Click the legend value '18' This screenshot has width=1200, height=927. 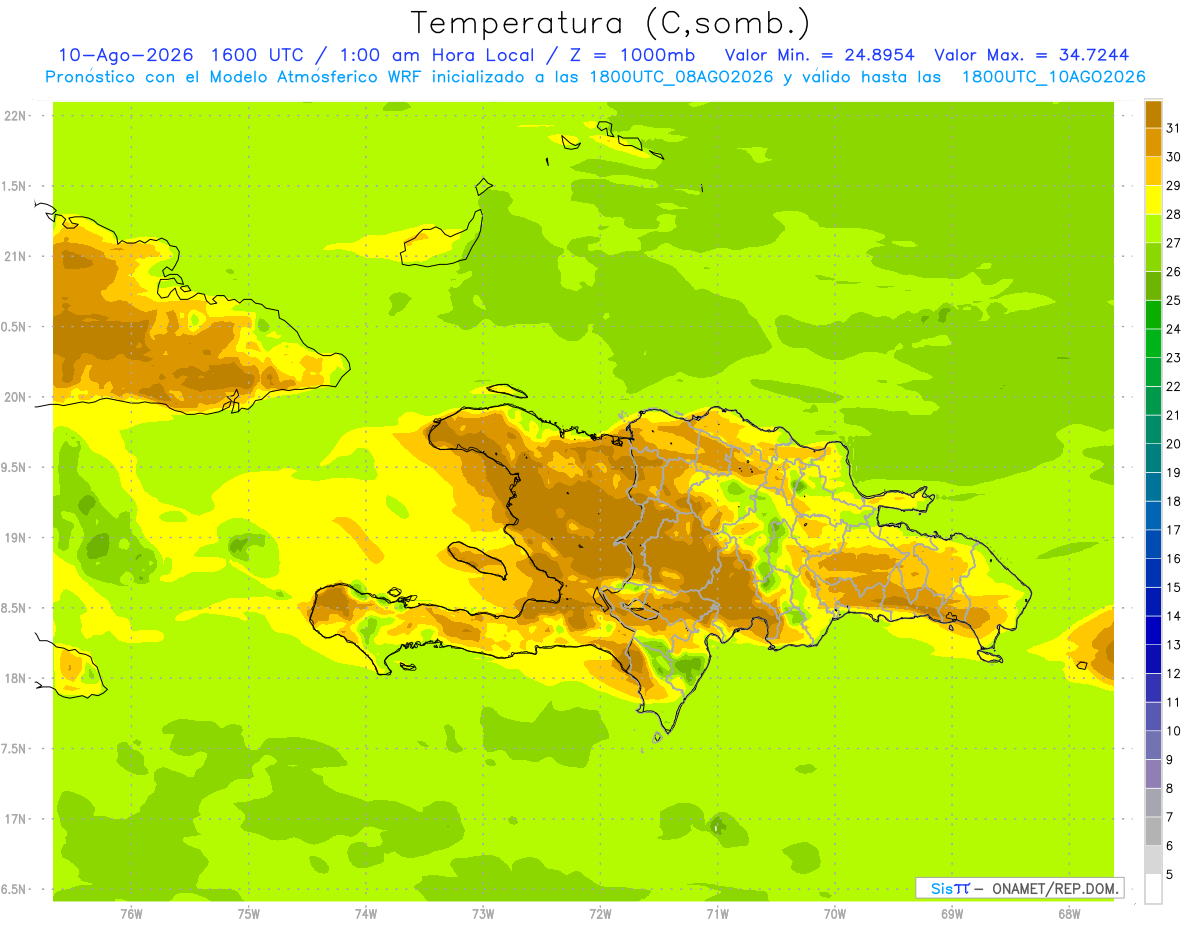point(1174,501)
